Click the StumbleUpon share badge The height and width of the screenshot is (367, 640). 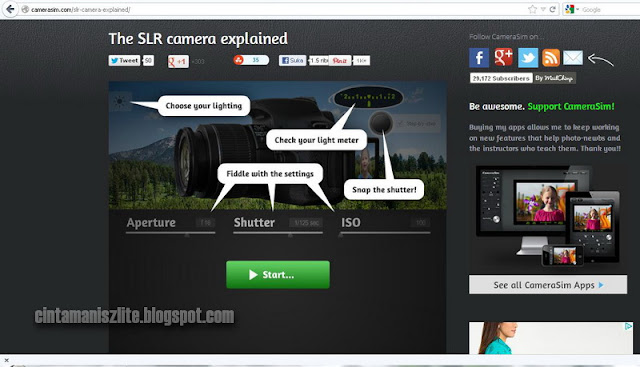pos(251,60)
